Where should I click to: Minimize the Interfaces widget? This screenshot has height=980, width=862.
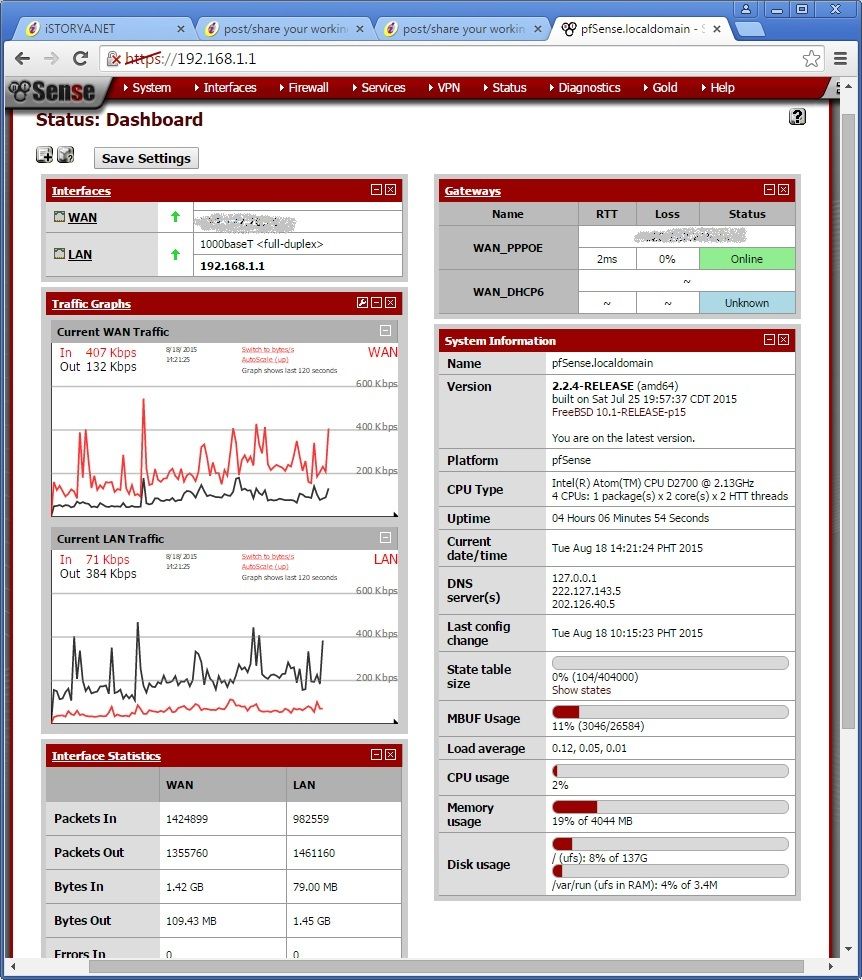(x=376, y=190)
